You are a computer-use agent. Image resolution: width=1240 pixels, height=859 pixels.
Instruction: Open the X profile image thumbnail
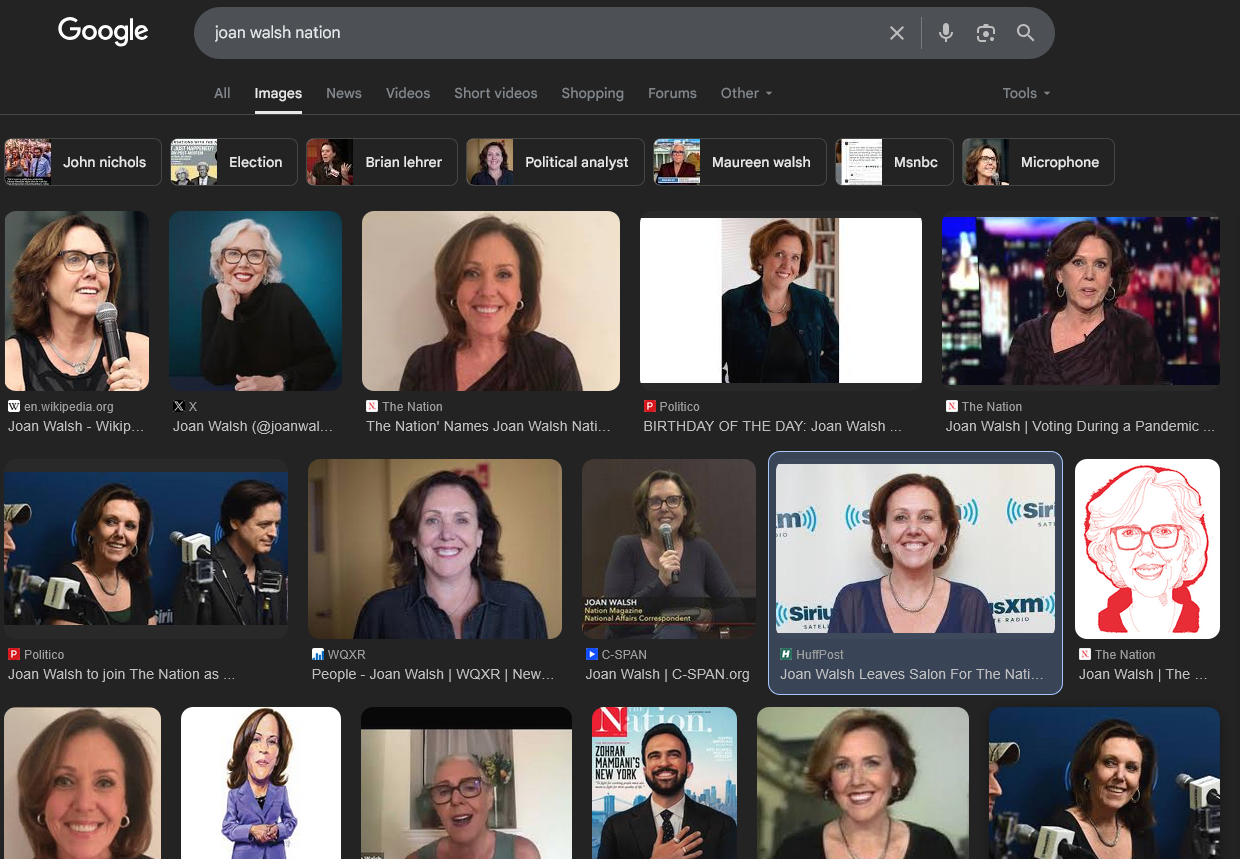(x=255, y=301)
